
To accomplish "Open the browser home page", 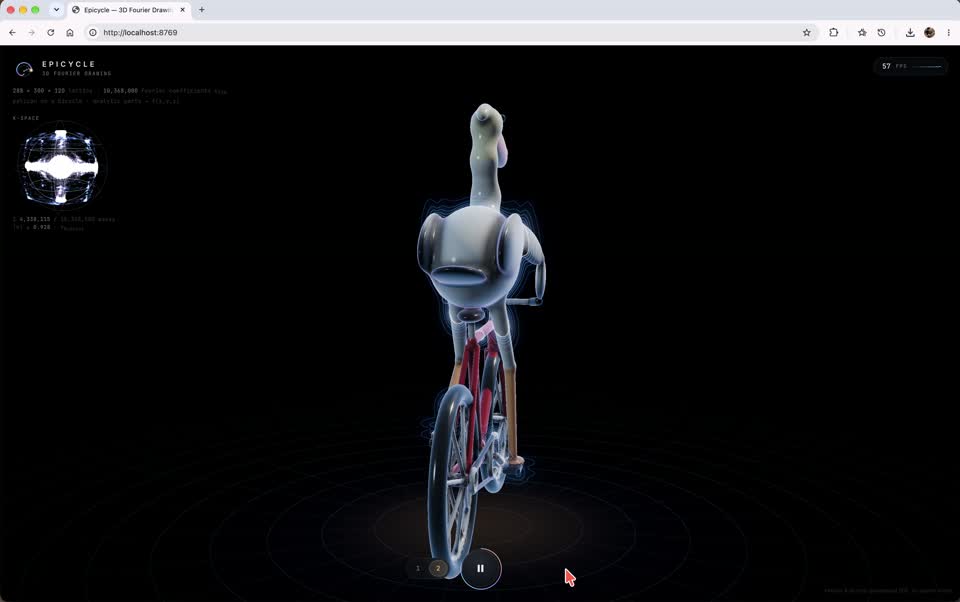I will click(x=70, y=32).
